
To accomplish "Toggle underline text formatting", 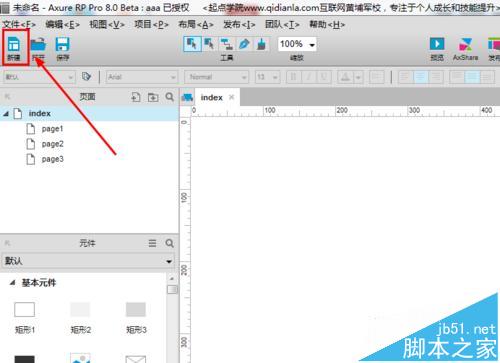I will click(x=324, y=77).
